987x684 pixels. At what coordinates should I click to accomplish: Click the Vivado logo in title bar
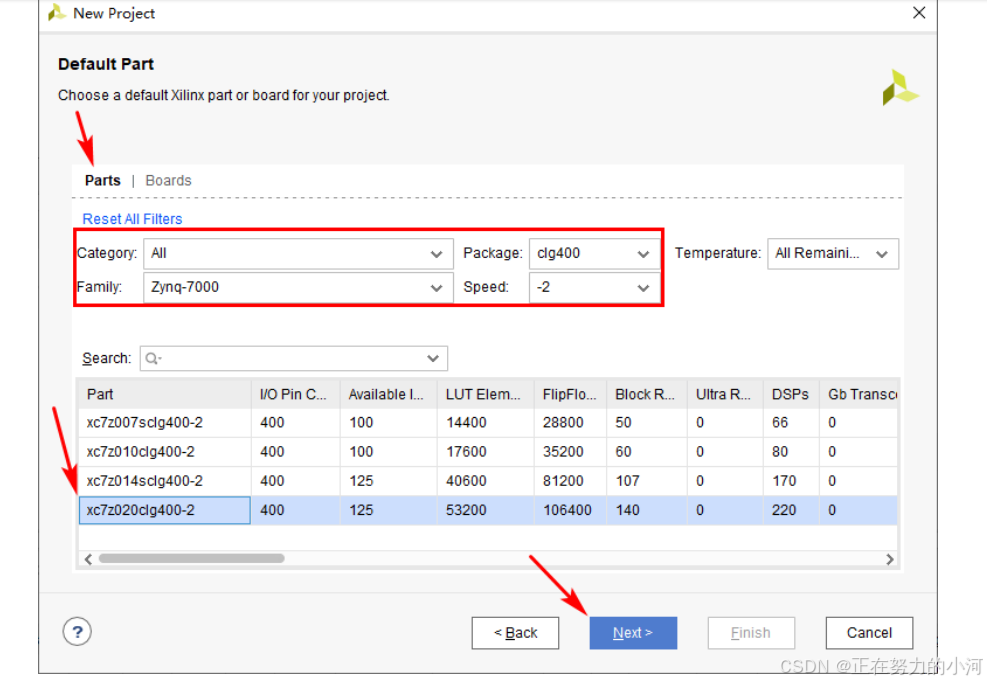[57, 12]
